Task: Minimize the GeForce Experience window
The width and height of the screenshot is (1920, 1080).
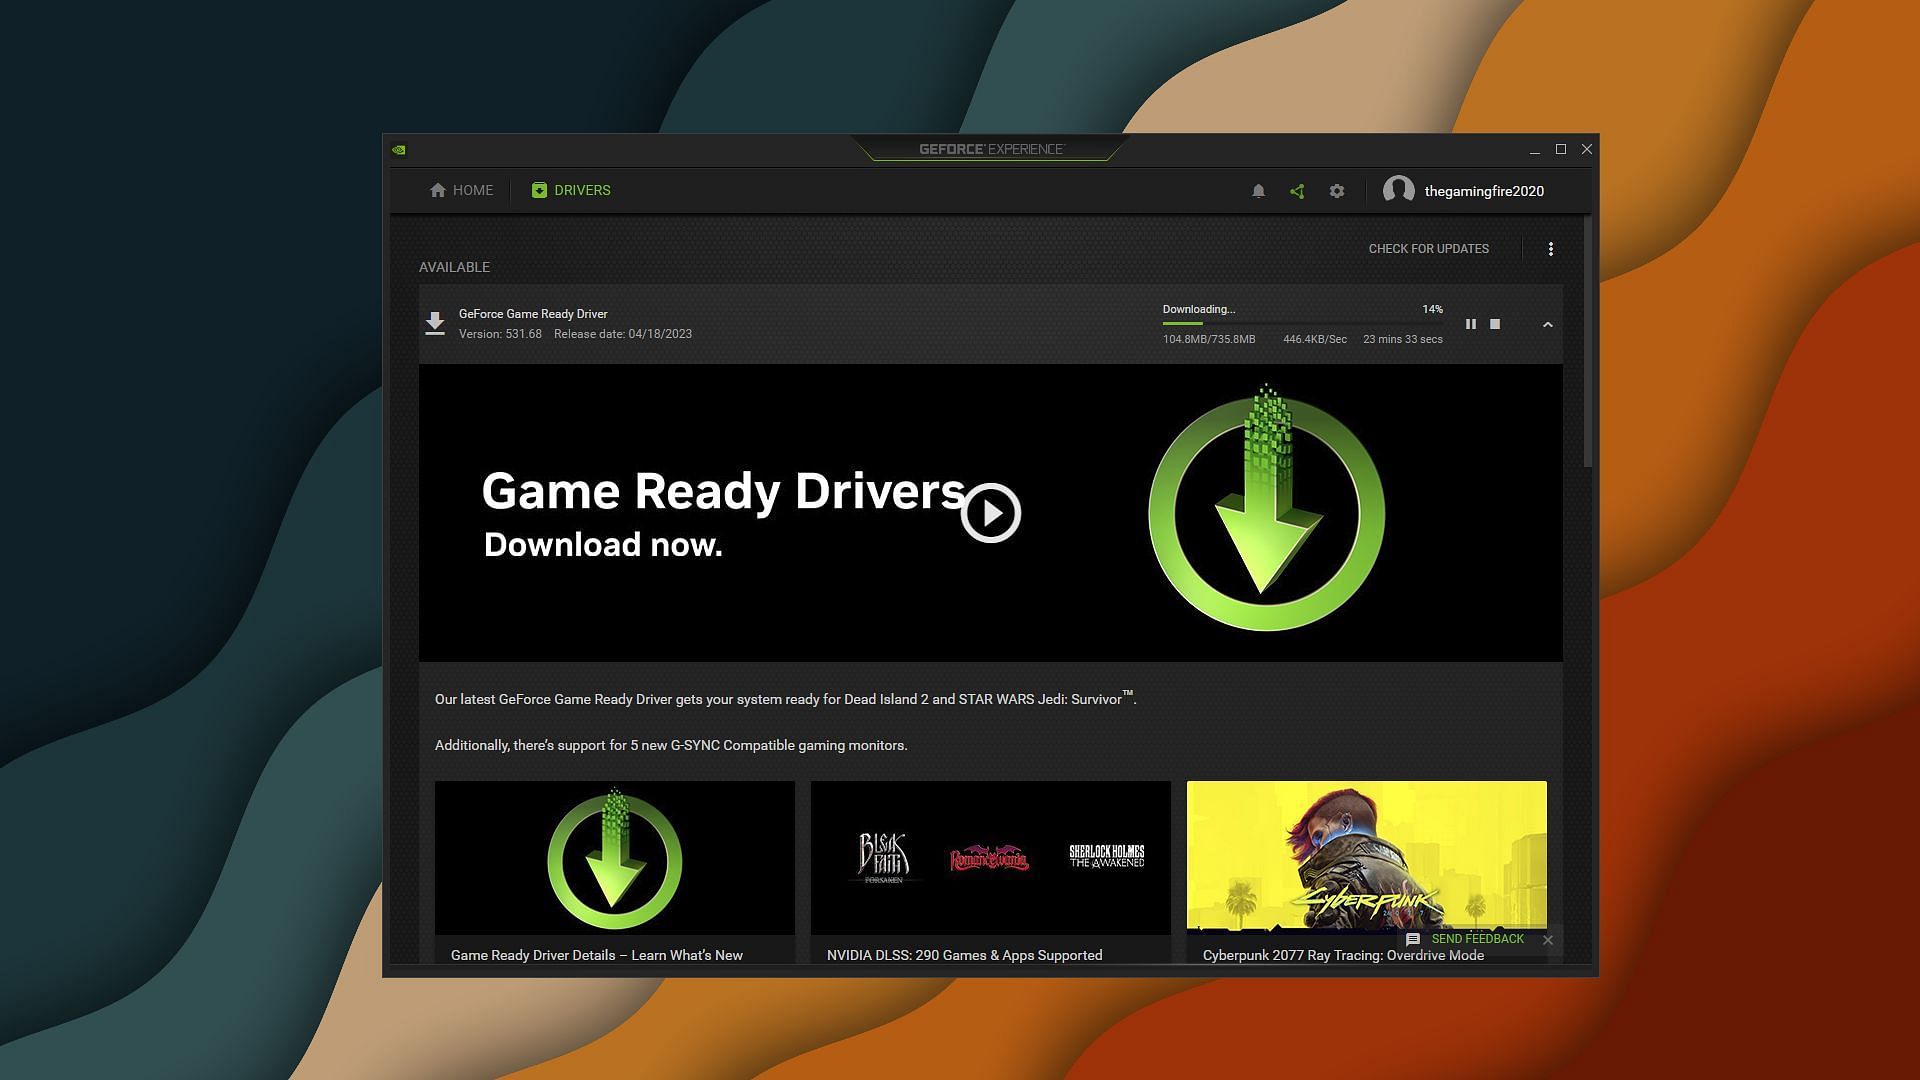Action: (x=1534, y=150)
